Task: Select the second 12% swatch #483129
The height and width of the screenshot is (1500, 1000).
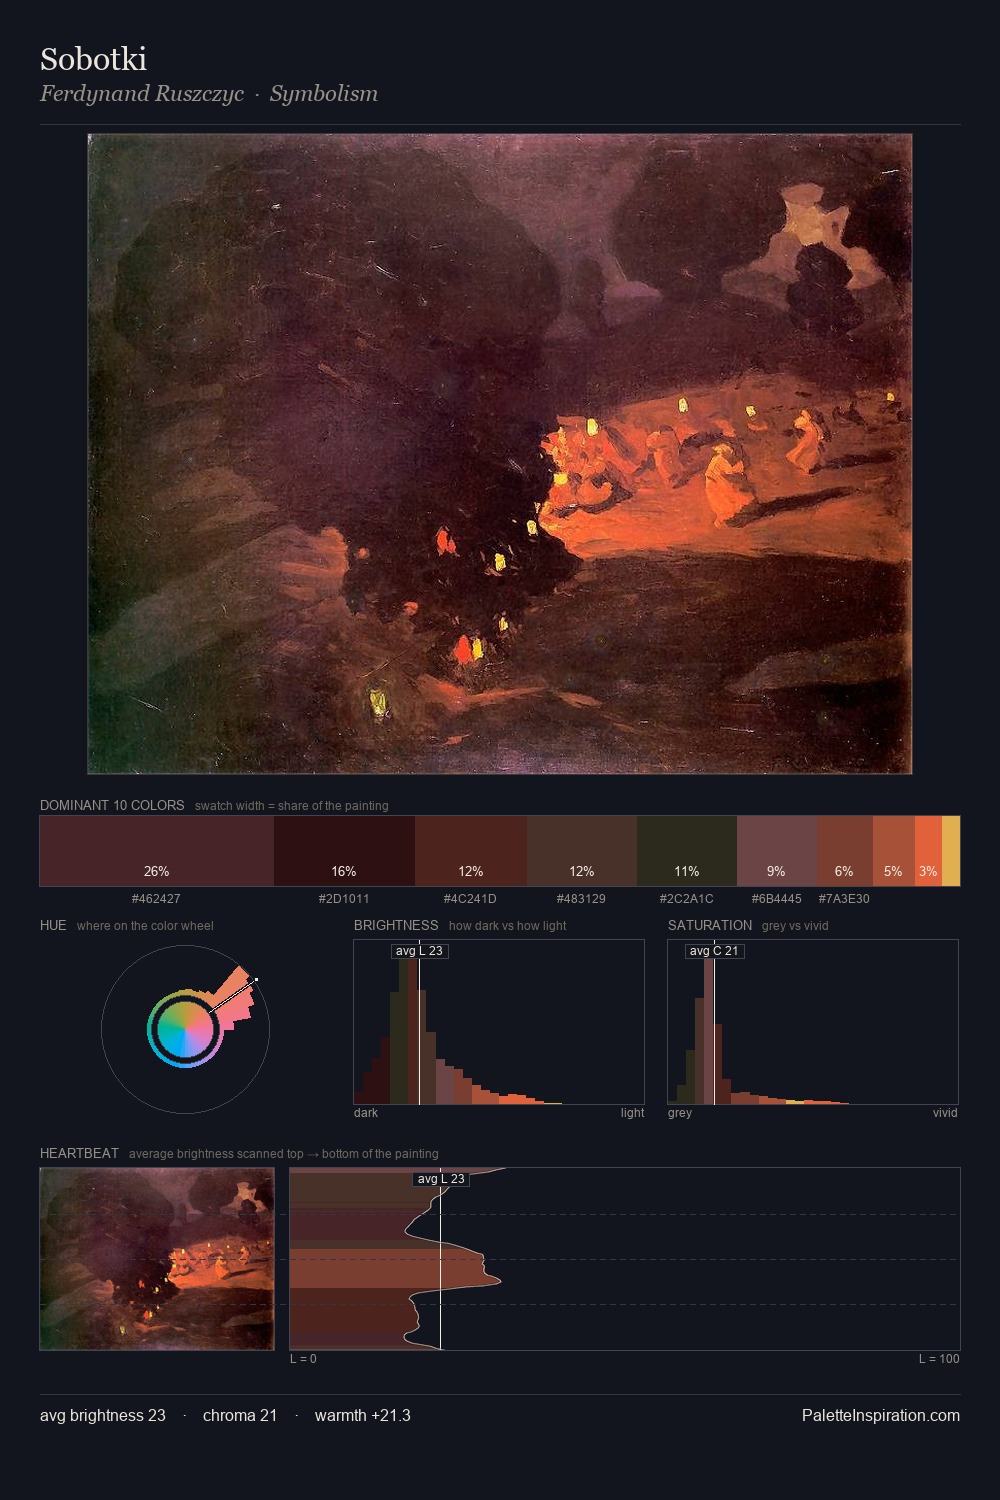Action: (582, 851)
